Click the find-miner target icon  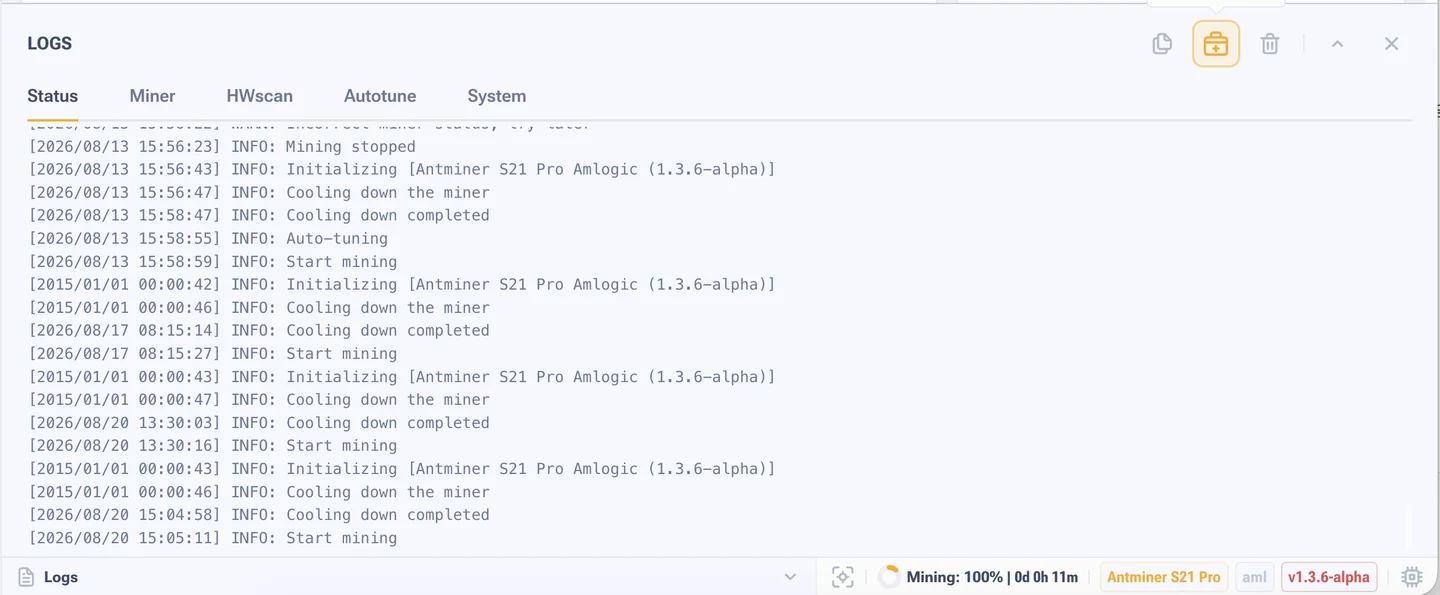[x=843, y=577]
